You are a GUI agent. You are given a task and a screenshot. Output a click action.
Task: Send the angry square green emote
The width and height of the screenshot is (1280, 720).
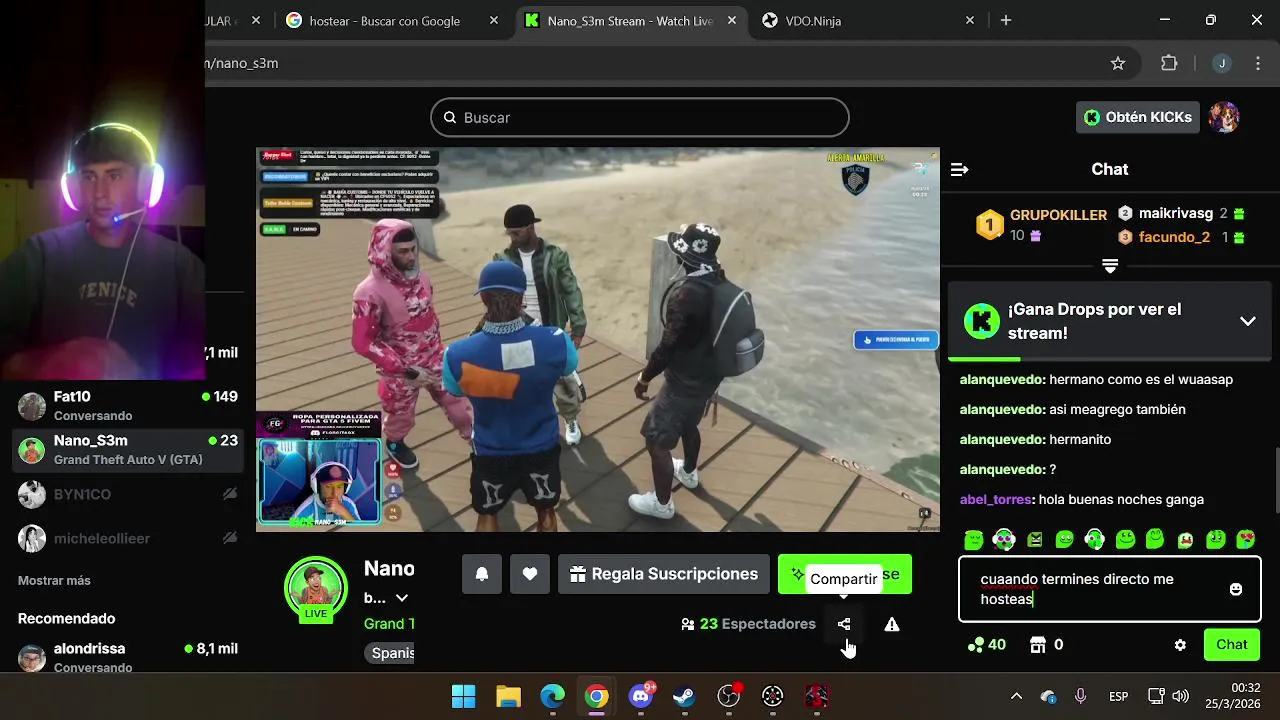click(1034, 540)
